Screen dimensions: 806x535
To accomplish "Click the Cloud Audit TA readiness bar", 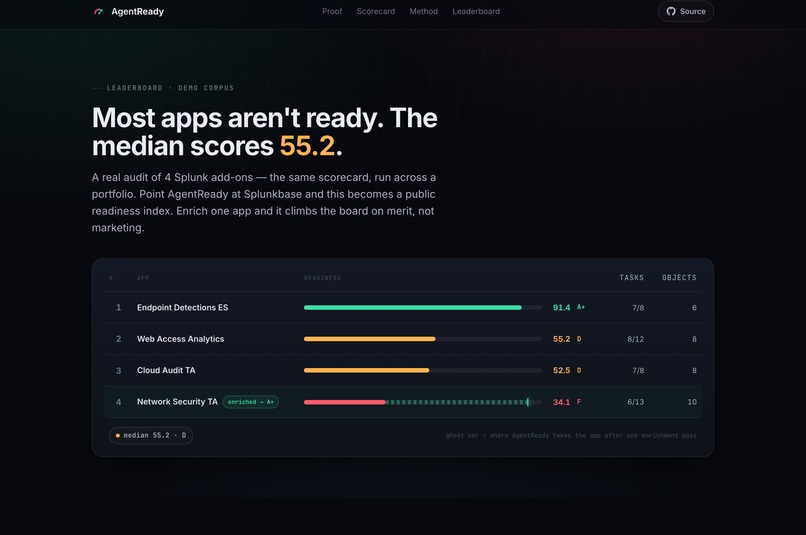I will click(367, 370).
